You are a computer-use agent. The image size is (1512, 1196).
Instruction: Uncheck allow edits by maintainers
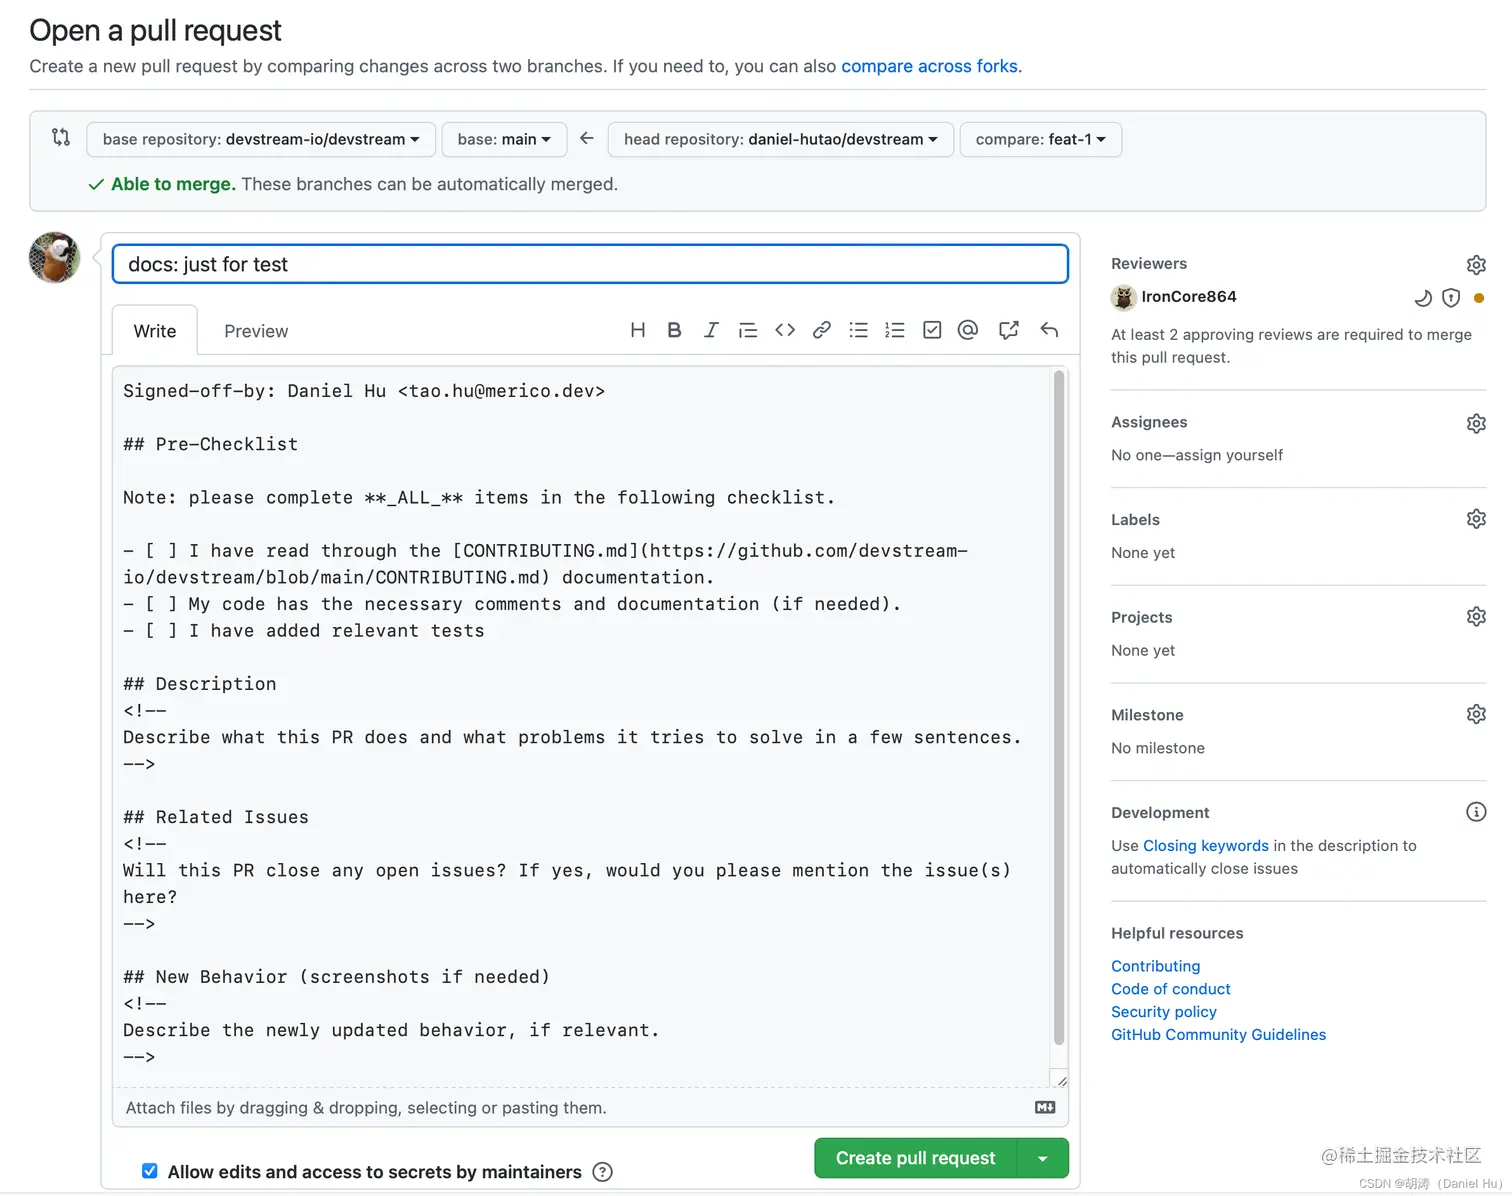click(148, 1171)
